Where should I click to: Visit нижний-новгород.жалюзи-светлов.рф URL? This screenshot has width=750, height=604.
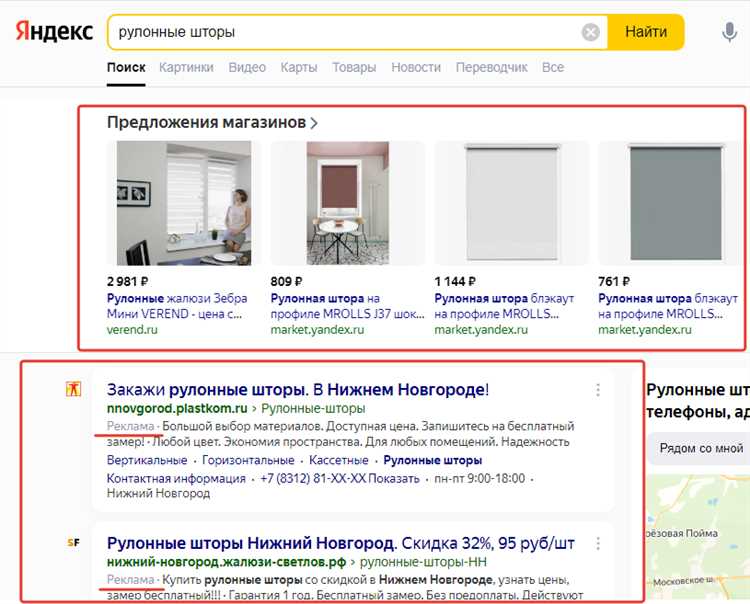click(226, 562)
